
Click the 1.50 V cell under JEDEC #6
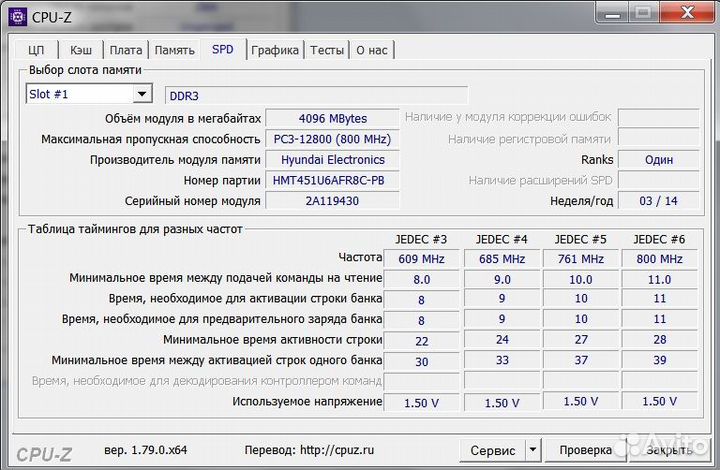(x=660, y=401)
